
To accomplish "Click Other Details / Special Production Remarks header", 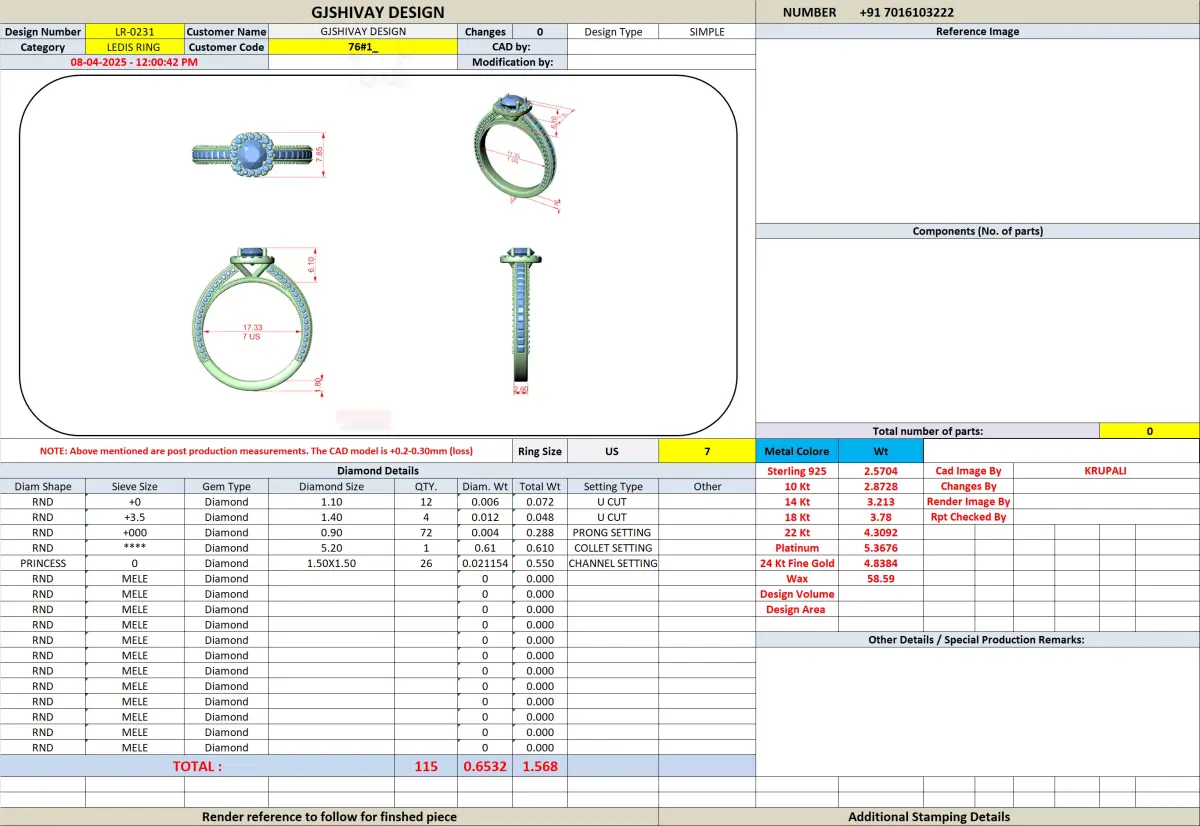I will tap(977, 640).
